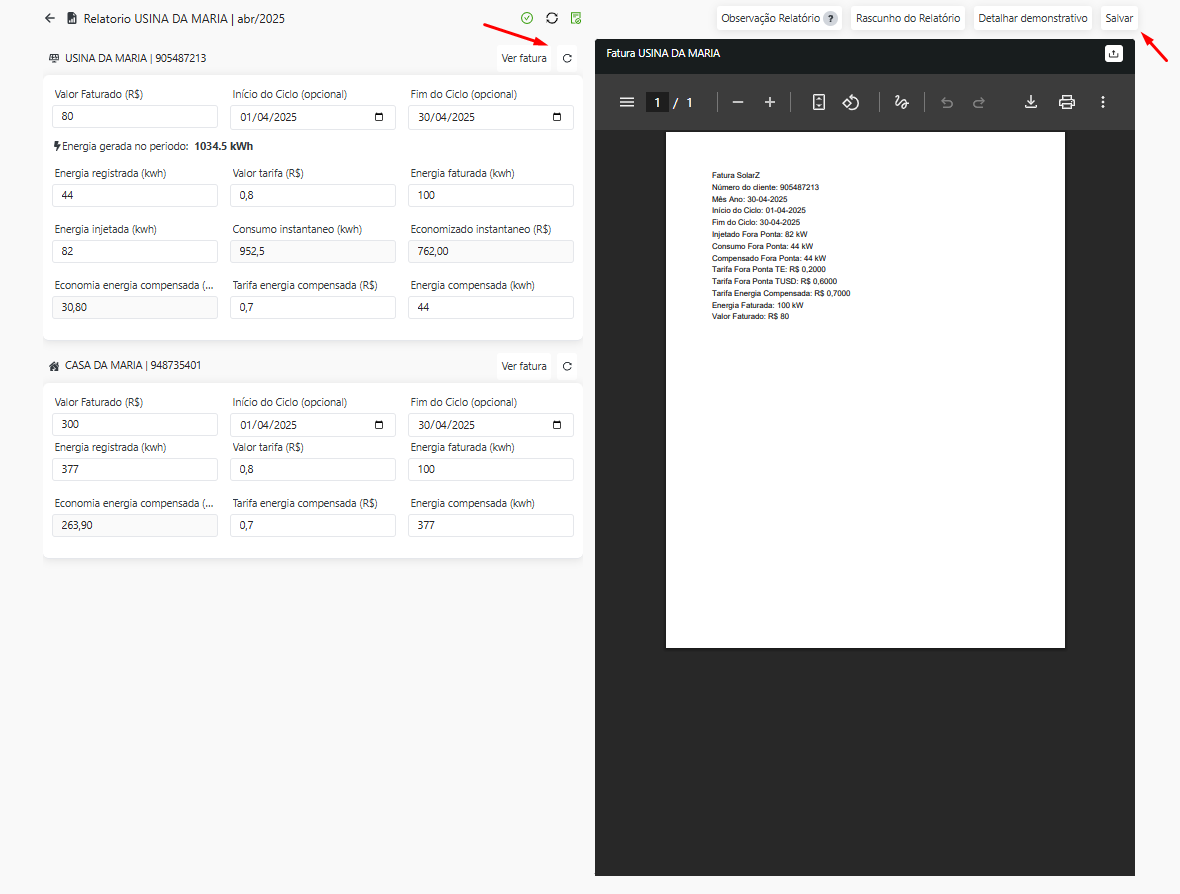The height and width of the screenshot is (894, 1180).
Task: Open the PDF more actions menu
Action: point(1103,102)
